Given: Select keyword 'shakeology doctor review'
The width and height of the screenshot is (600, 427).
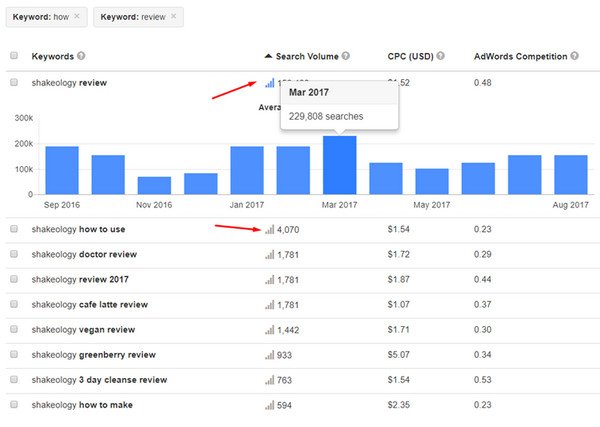Looking at the screenshot, I should (84, 254).
